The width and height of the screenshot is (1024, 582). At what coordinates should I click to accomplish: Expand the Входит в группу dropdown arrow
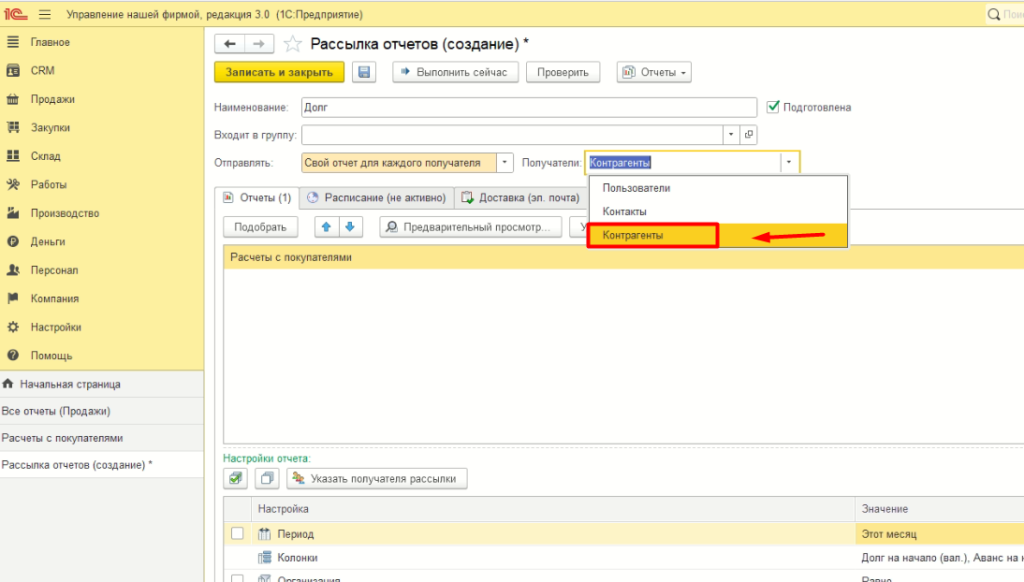(x=731, y=135)
